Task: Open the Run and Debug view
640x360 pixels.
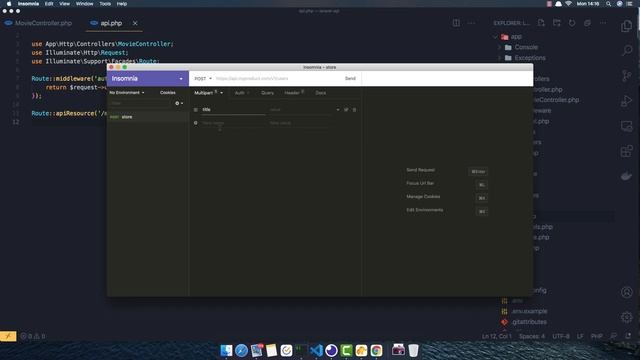Action: pos(627,101)
